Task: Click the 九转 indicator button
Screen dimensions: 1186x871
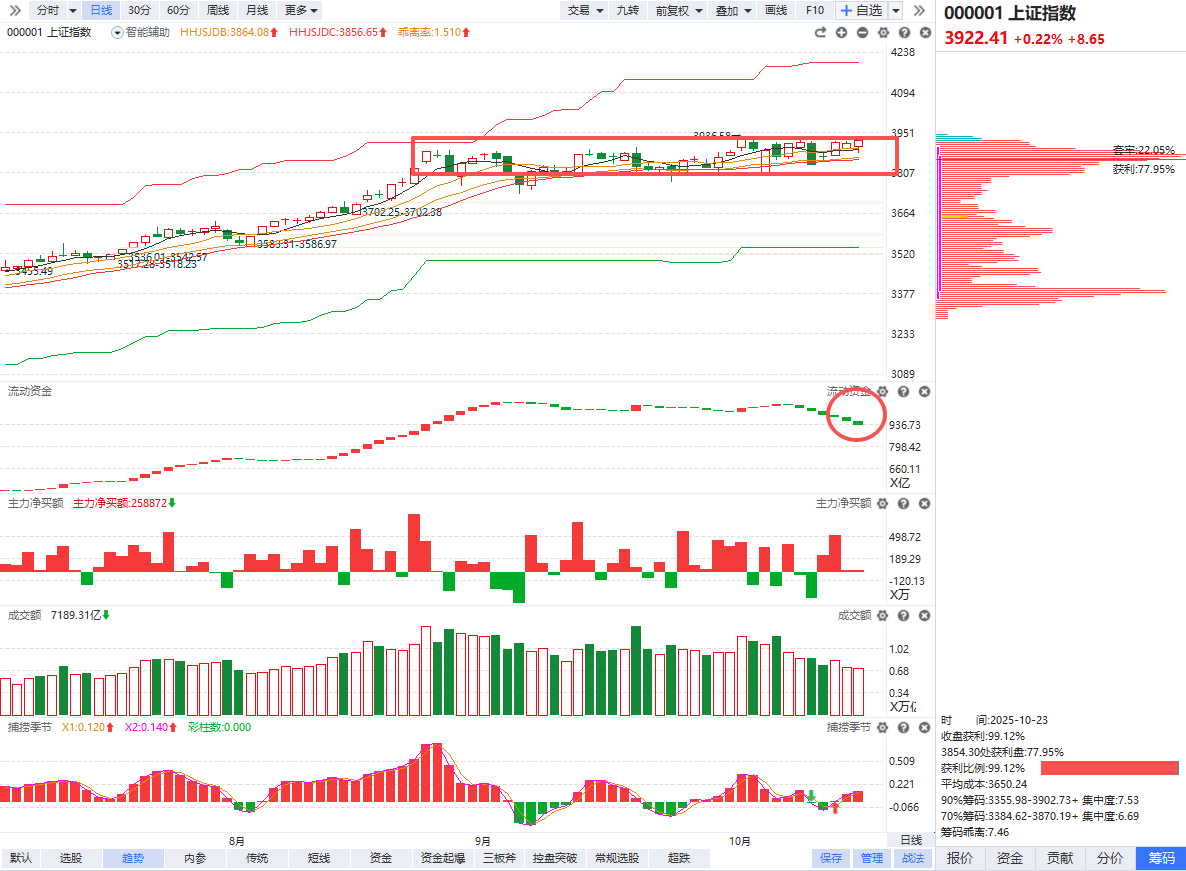Action: tap(627, 11)
